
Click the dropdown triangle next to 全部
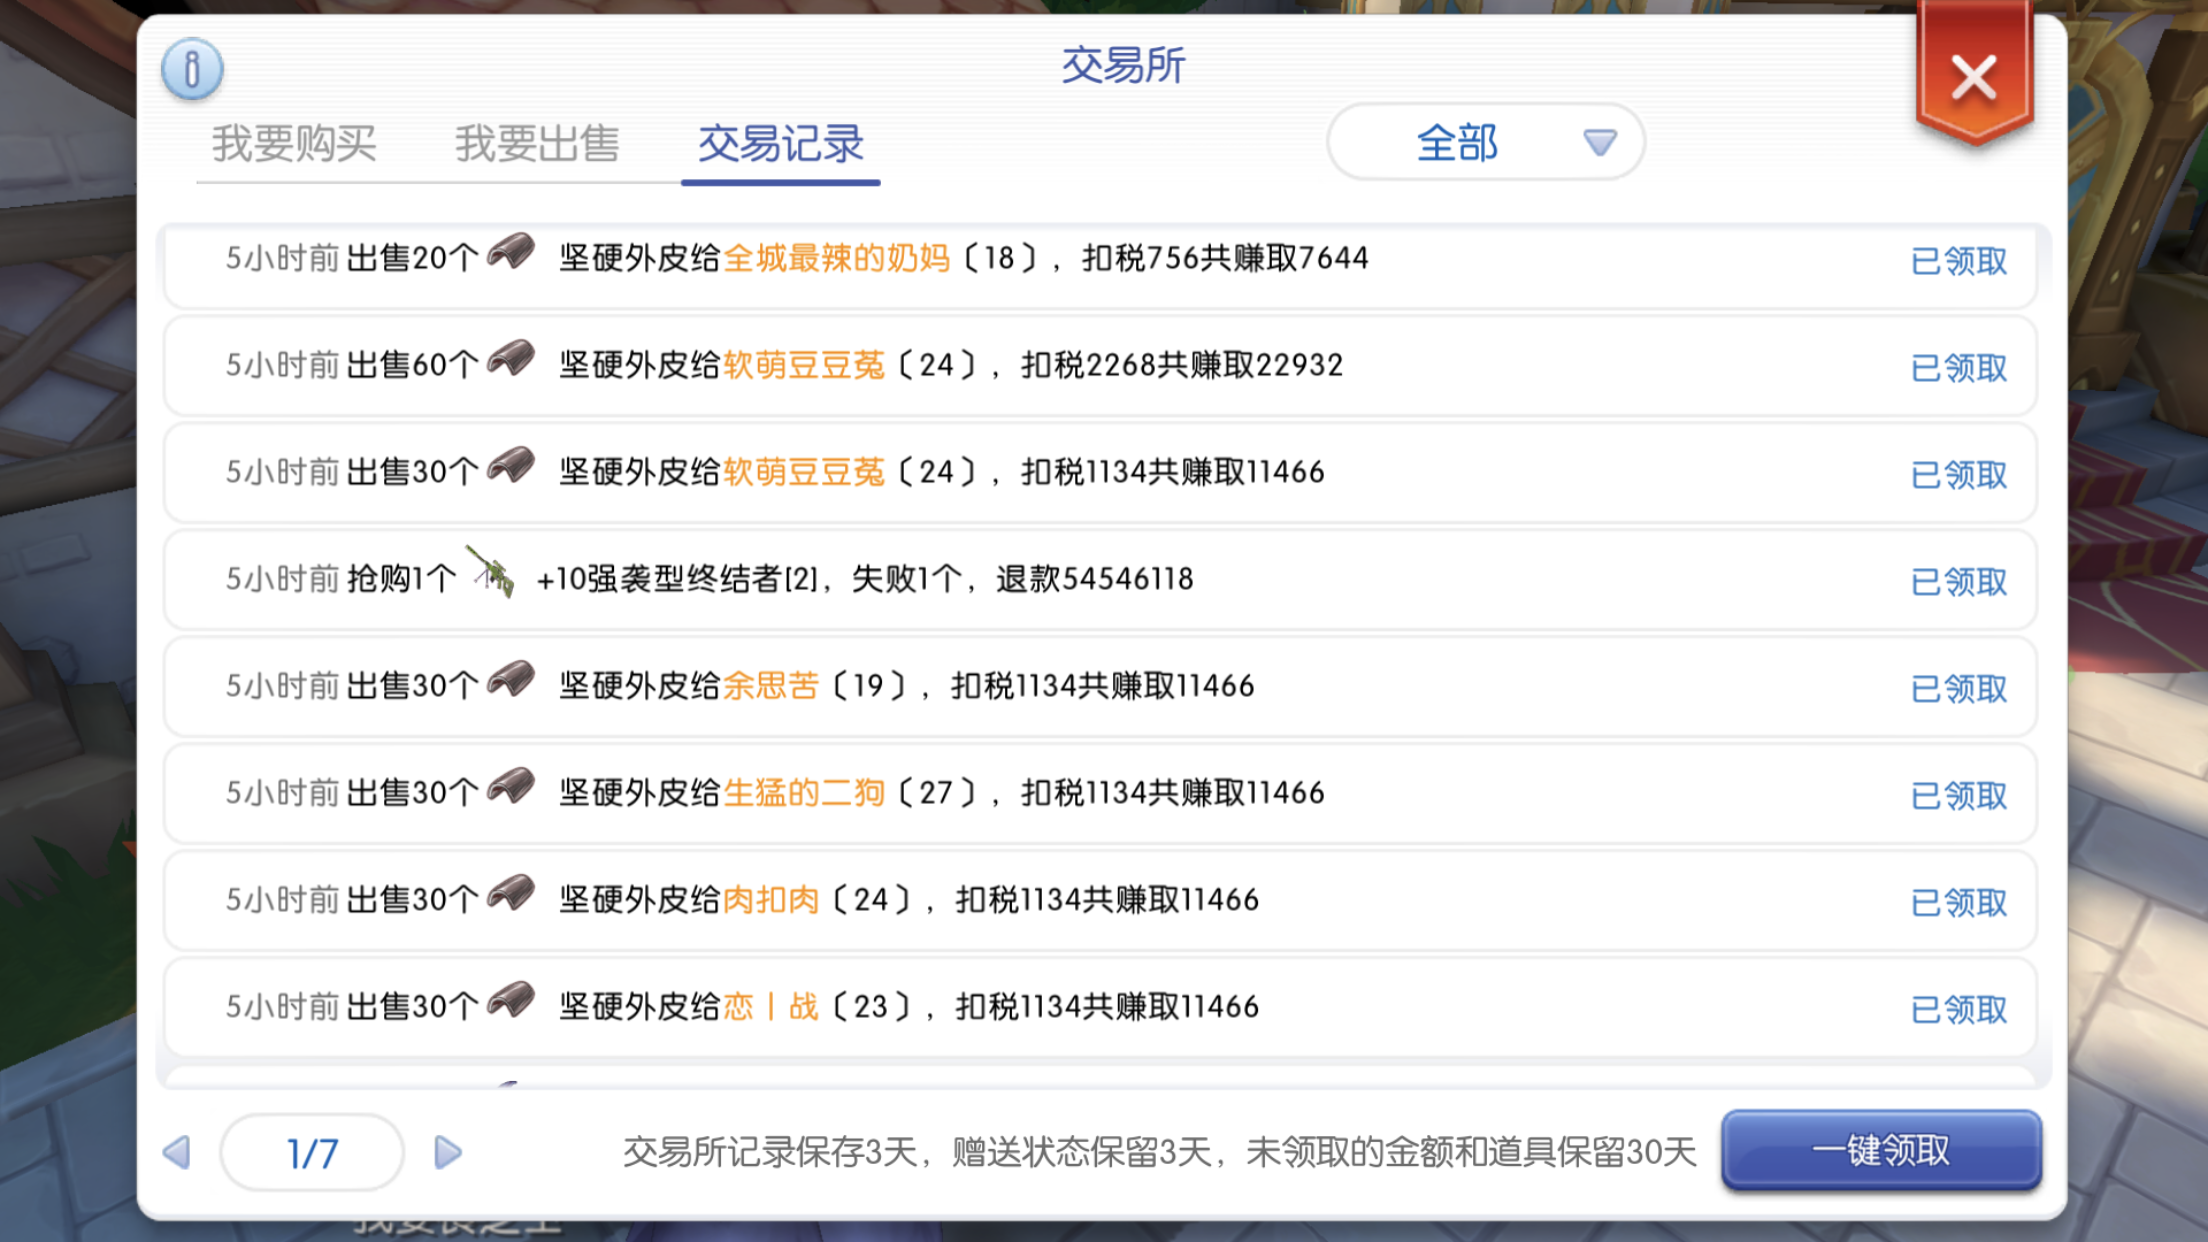[x=1599, y=143]
